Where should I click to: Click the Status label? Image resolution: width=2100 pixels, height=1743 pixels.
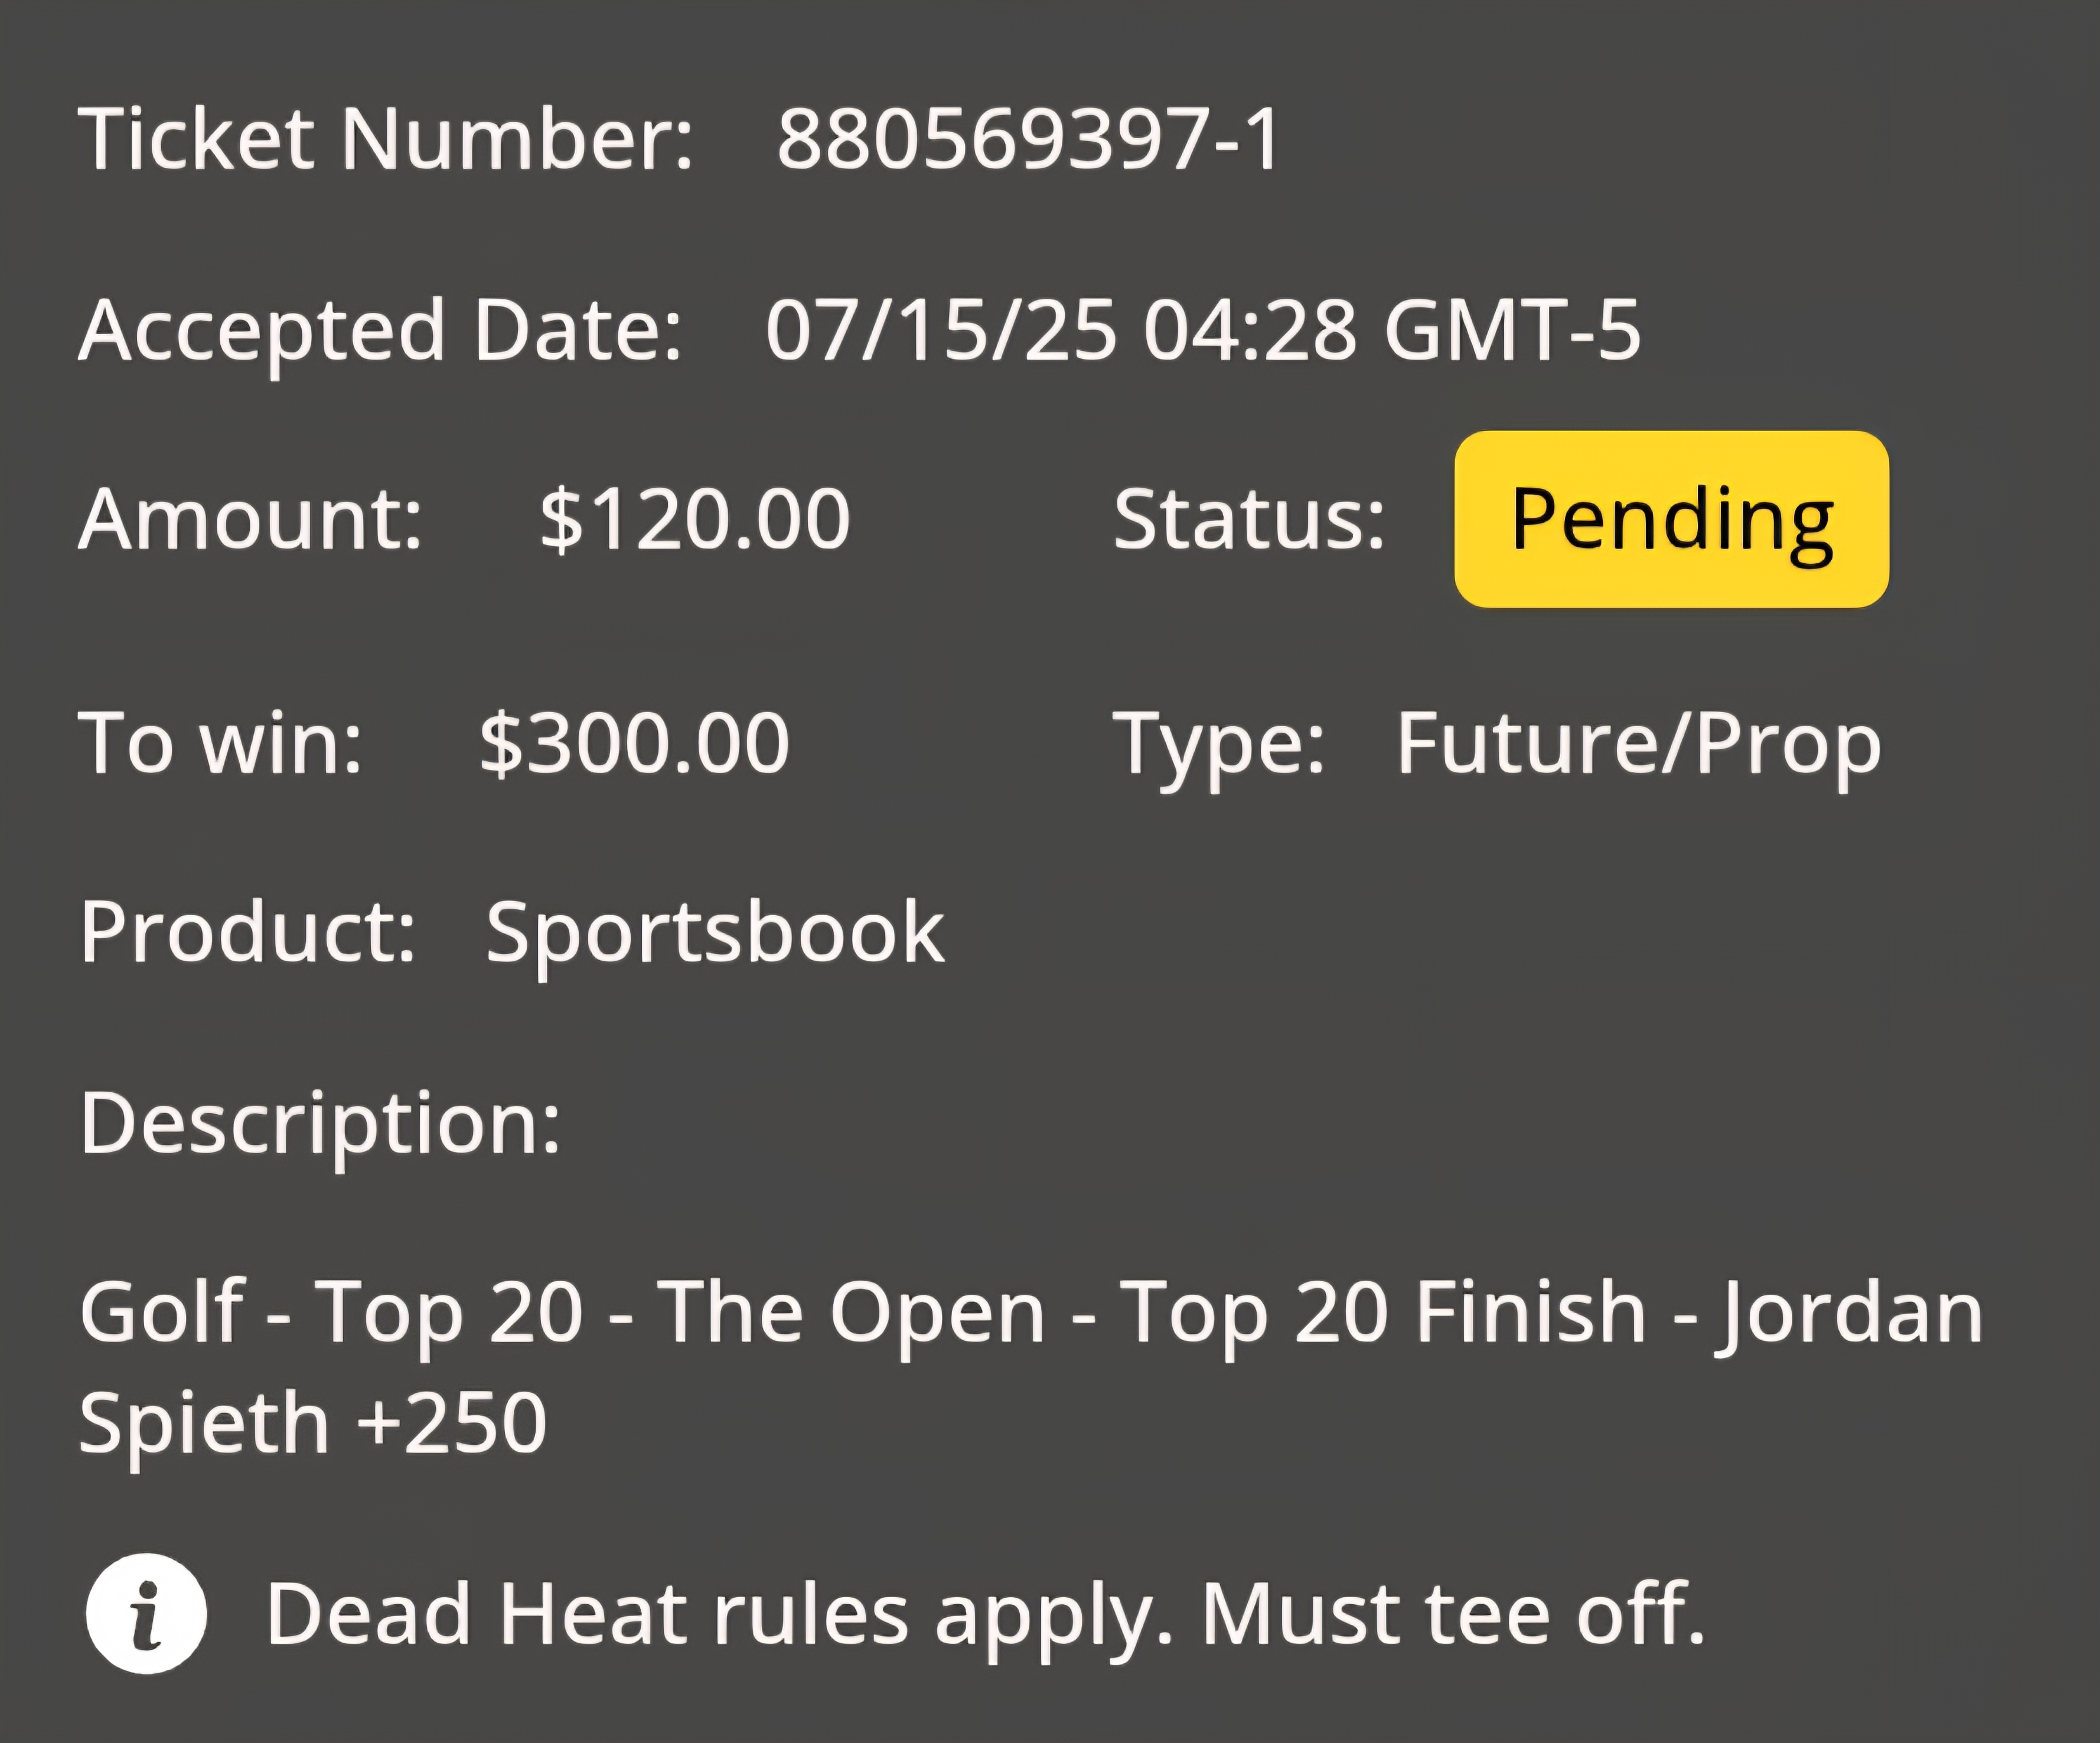tap(1250, 519)
